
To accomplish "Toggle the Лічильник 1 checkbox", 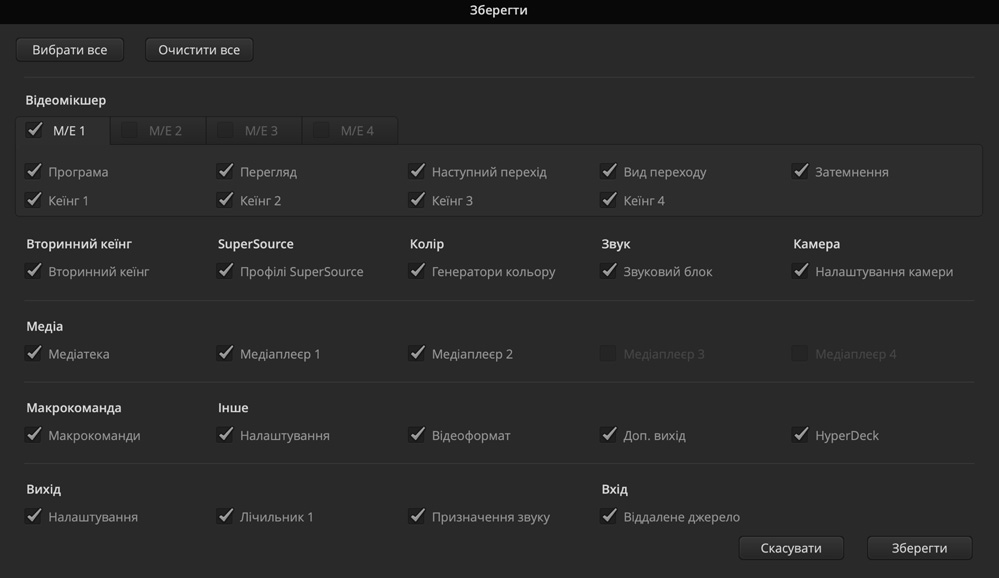I will pyautogui.click(x=226, y=517).
